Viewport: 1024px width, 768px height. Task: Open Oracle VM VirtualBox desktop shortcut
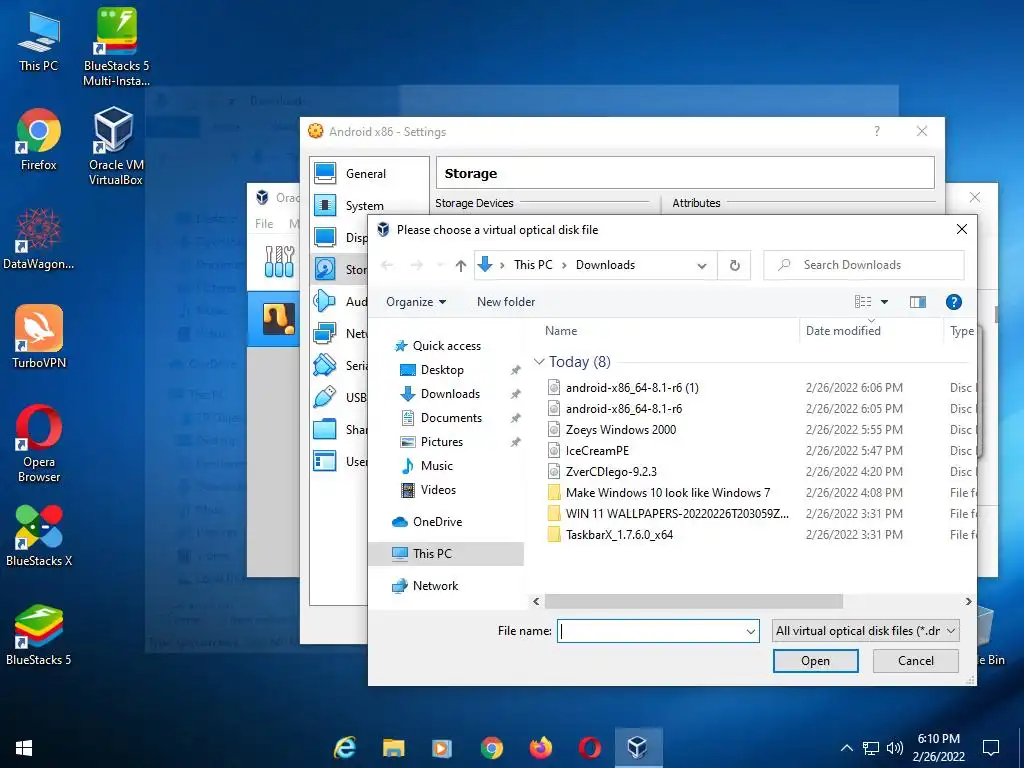116,146
